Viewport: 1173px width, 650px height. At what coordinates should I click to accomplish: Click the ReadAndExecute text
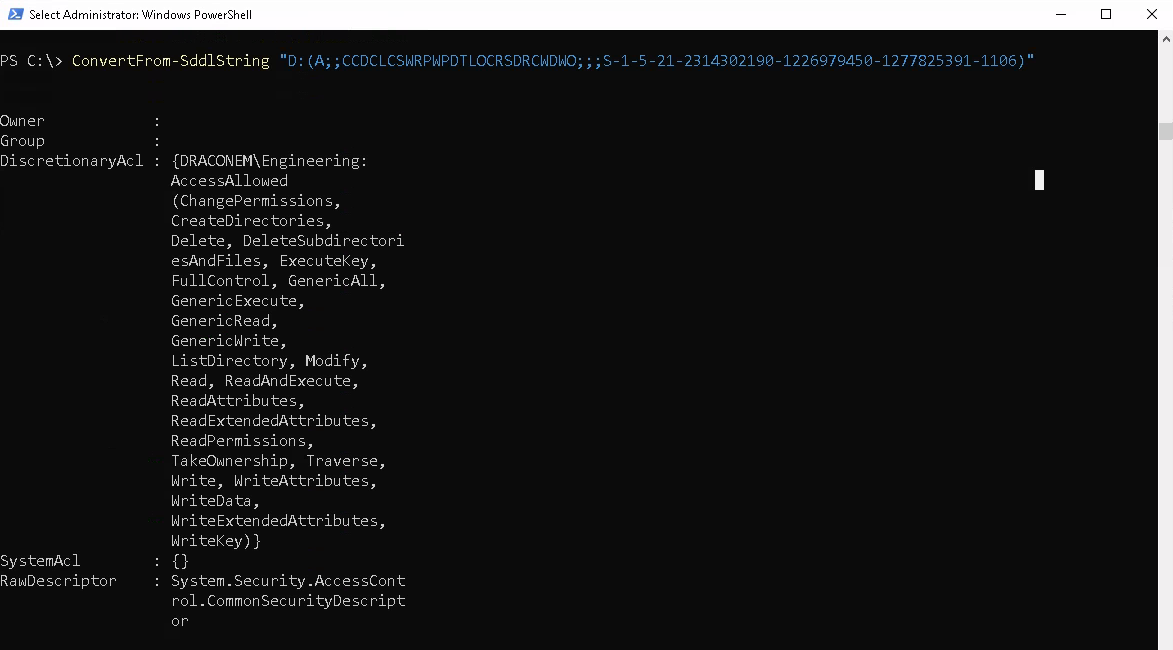coord(288,381)
